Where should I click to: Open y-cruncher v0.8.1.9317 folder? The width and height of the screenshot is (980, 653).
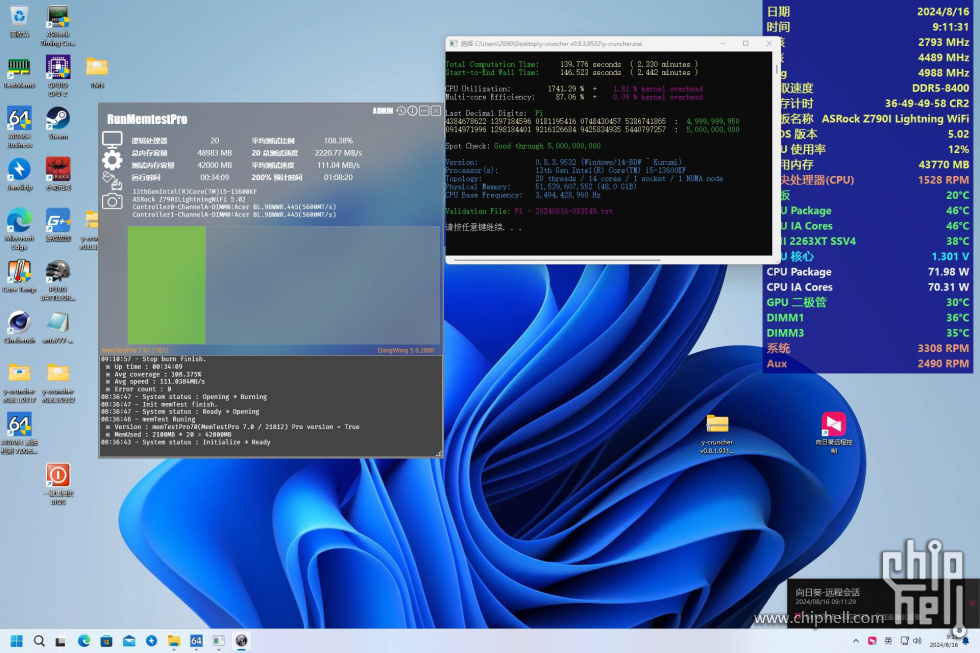coord(19,384)
